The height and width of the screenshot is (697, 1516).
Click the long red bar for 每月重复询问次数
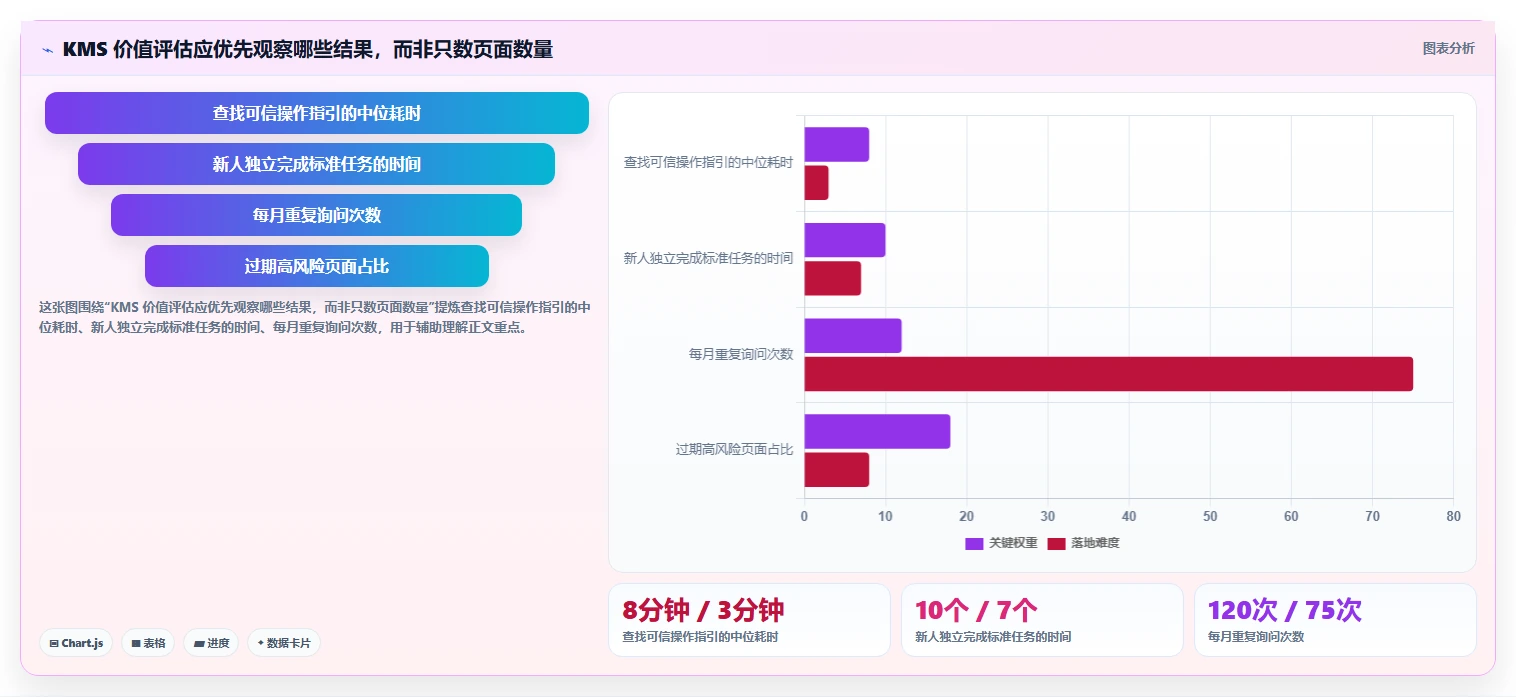(1109, 374)
